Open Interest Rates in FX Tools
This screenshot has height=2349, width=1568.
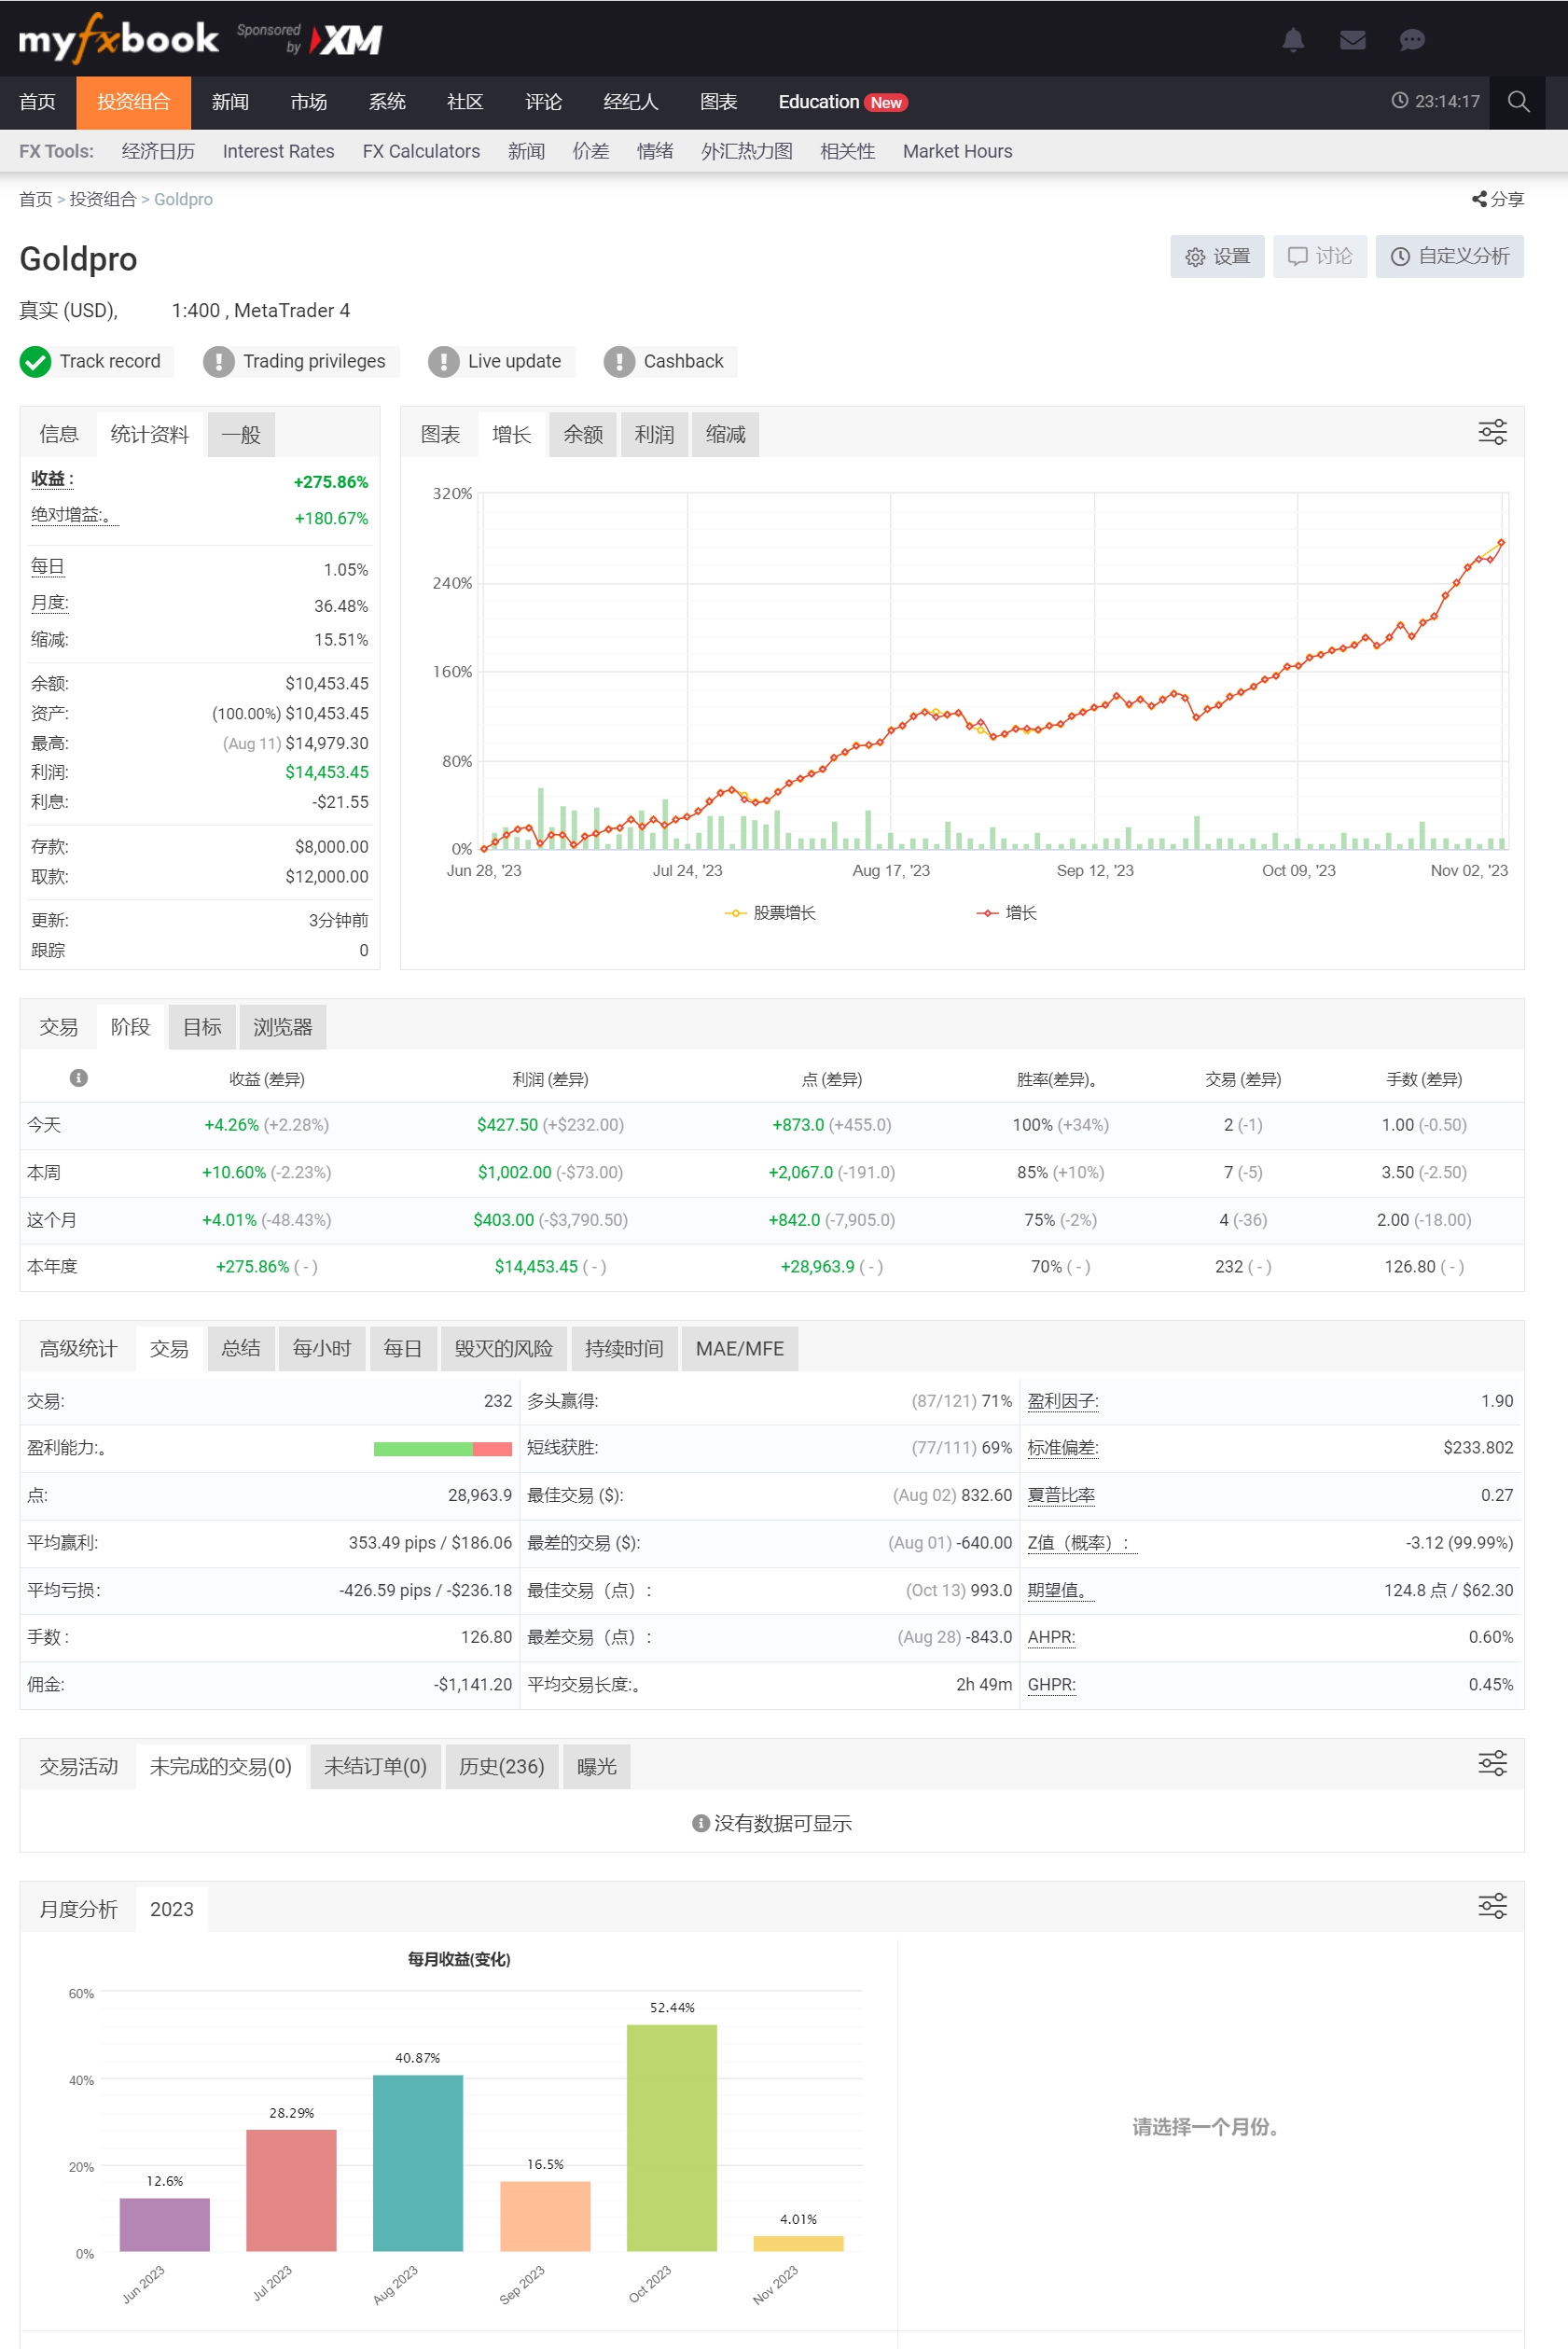tap(279, 151)
